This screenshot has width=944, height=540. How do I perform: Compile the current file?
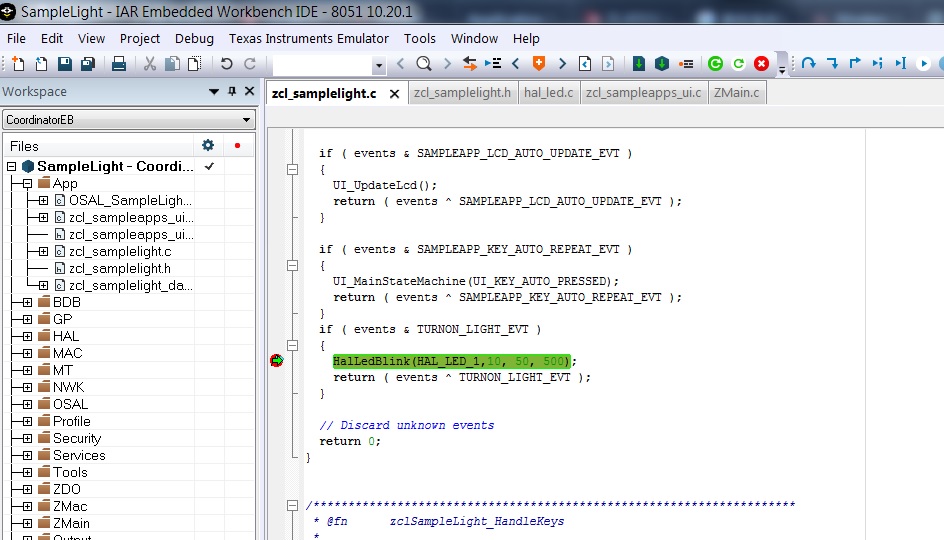[x=639, y=63]
